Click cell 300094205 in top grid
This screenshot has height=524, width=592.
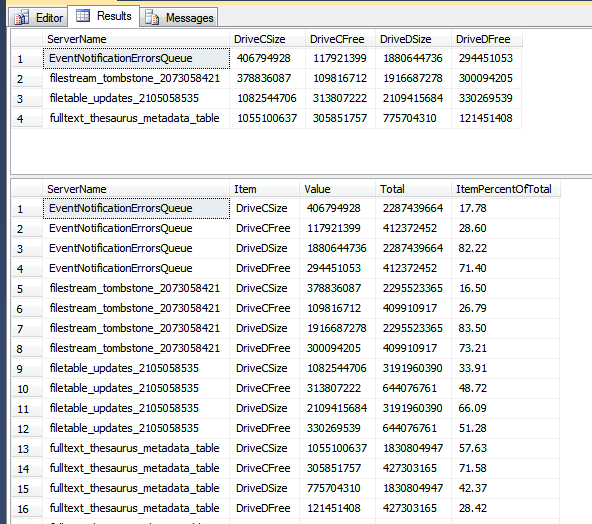coord(487,79)
